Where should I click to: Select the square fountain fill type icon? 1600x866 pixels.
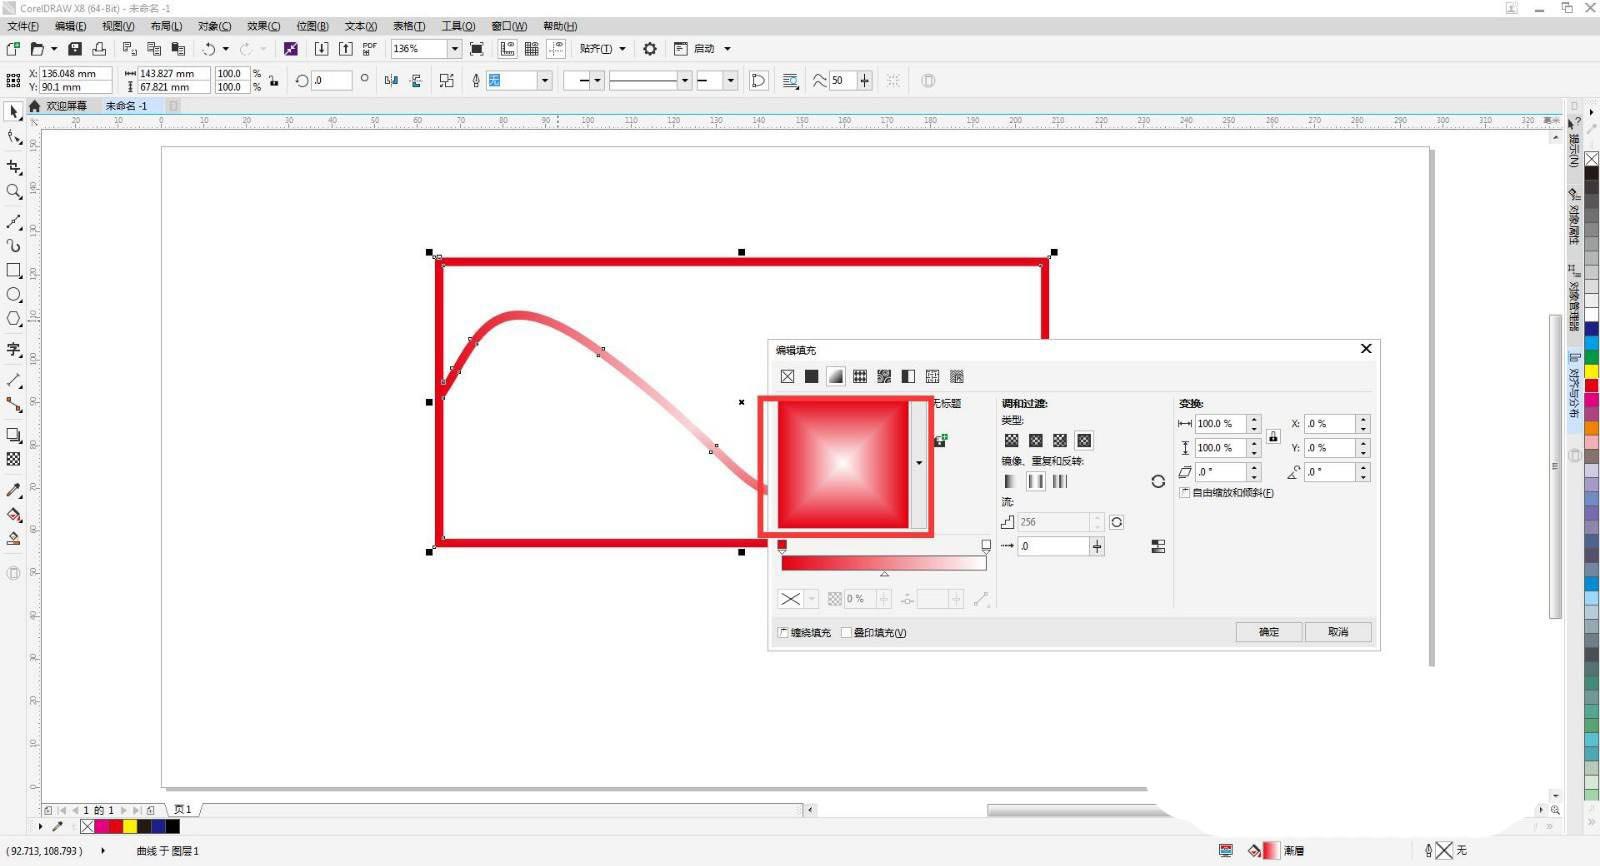(1084, 440)
